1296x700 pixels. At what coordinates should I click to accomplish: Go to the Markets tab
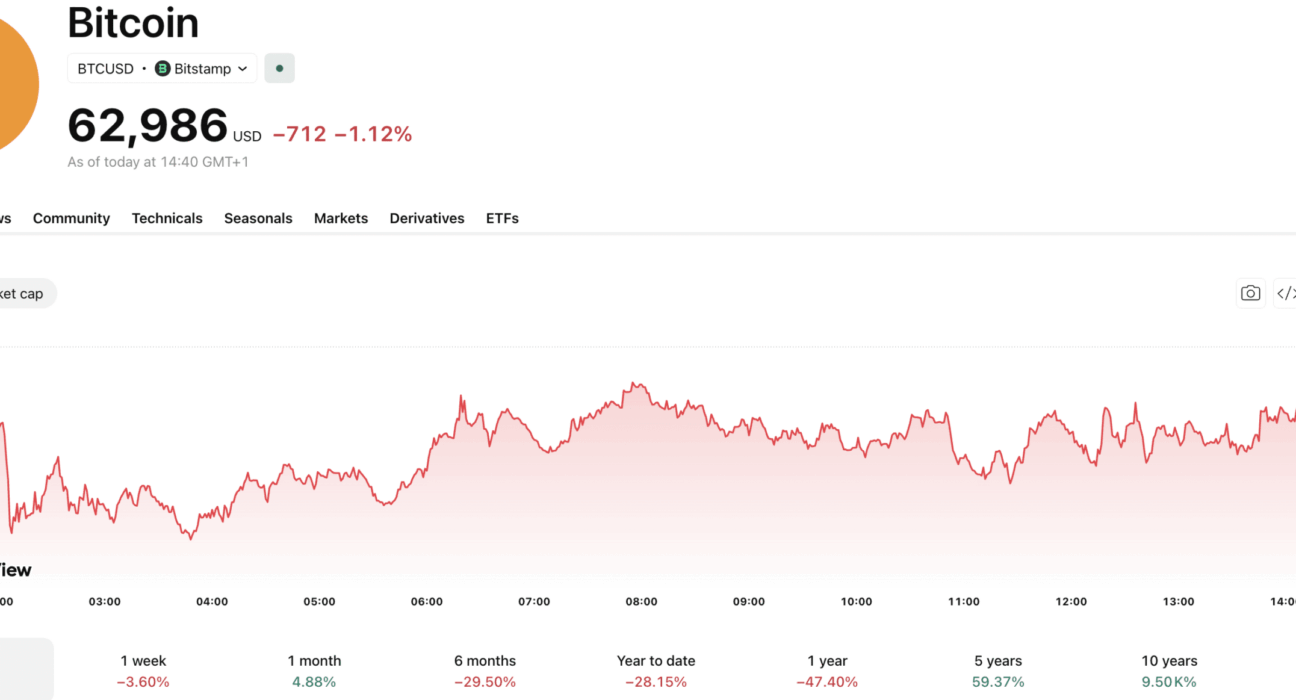(341, 218)
